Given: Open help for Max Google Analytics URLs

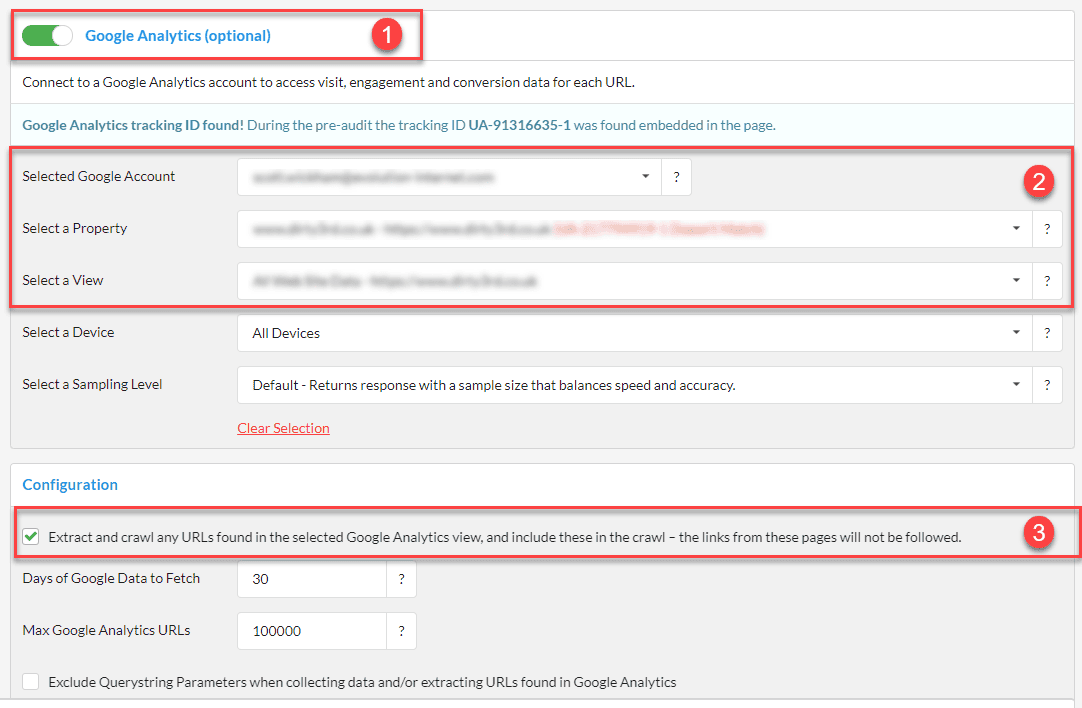Looking at the screenshot, I should [402, 631].
